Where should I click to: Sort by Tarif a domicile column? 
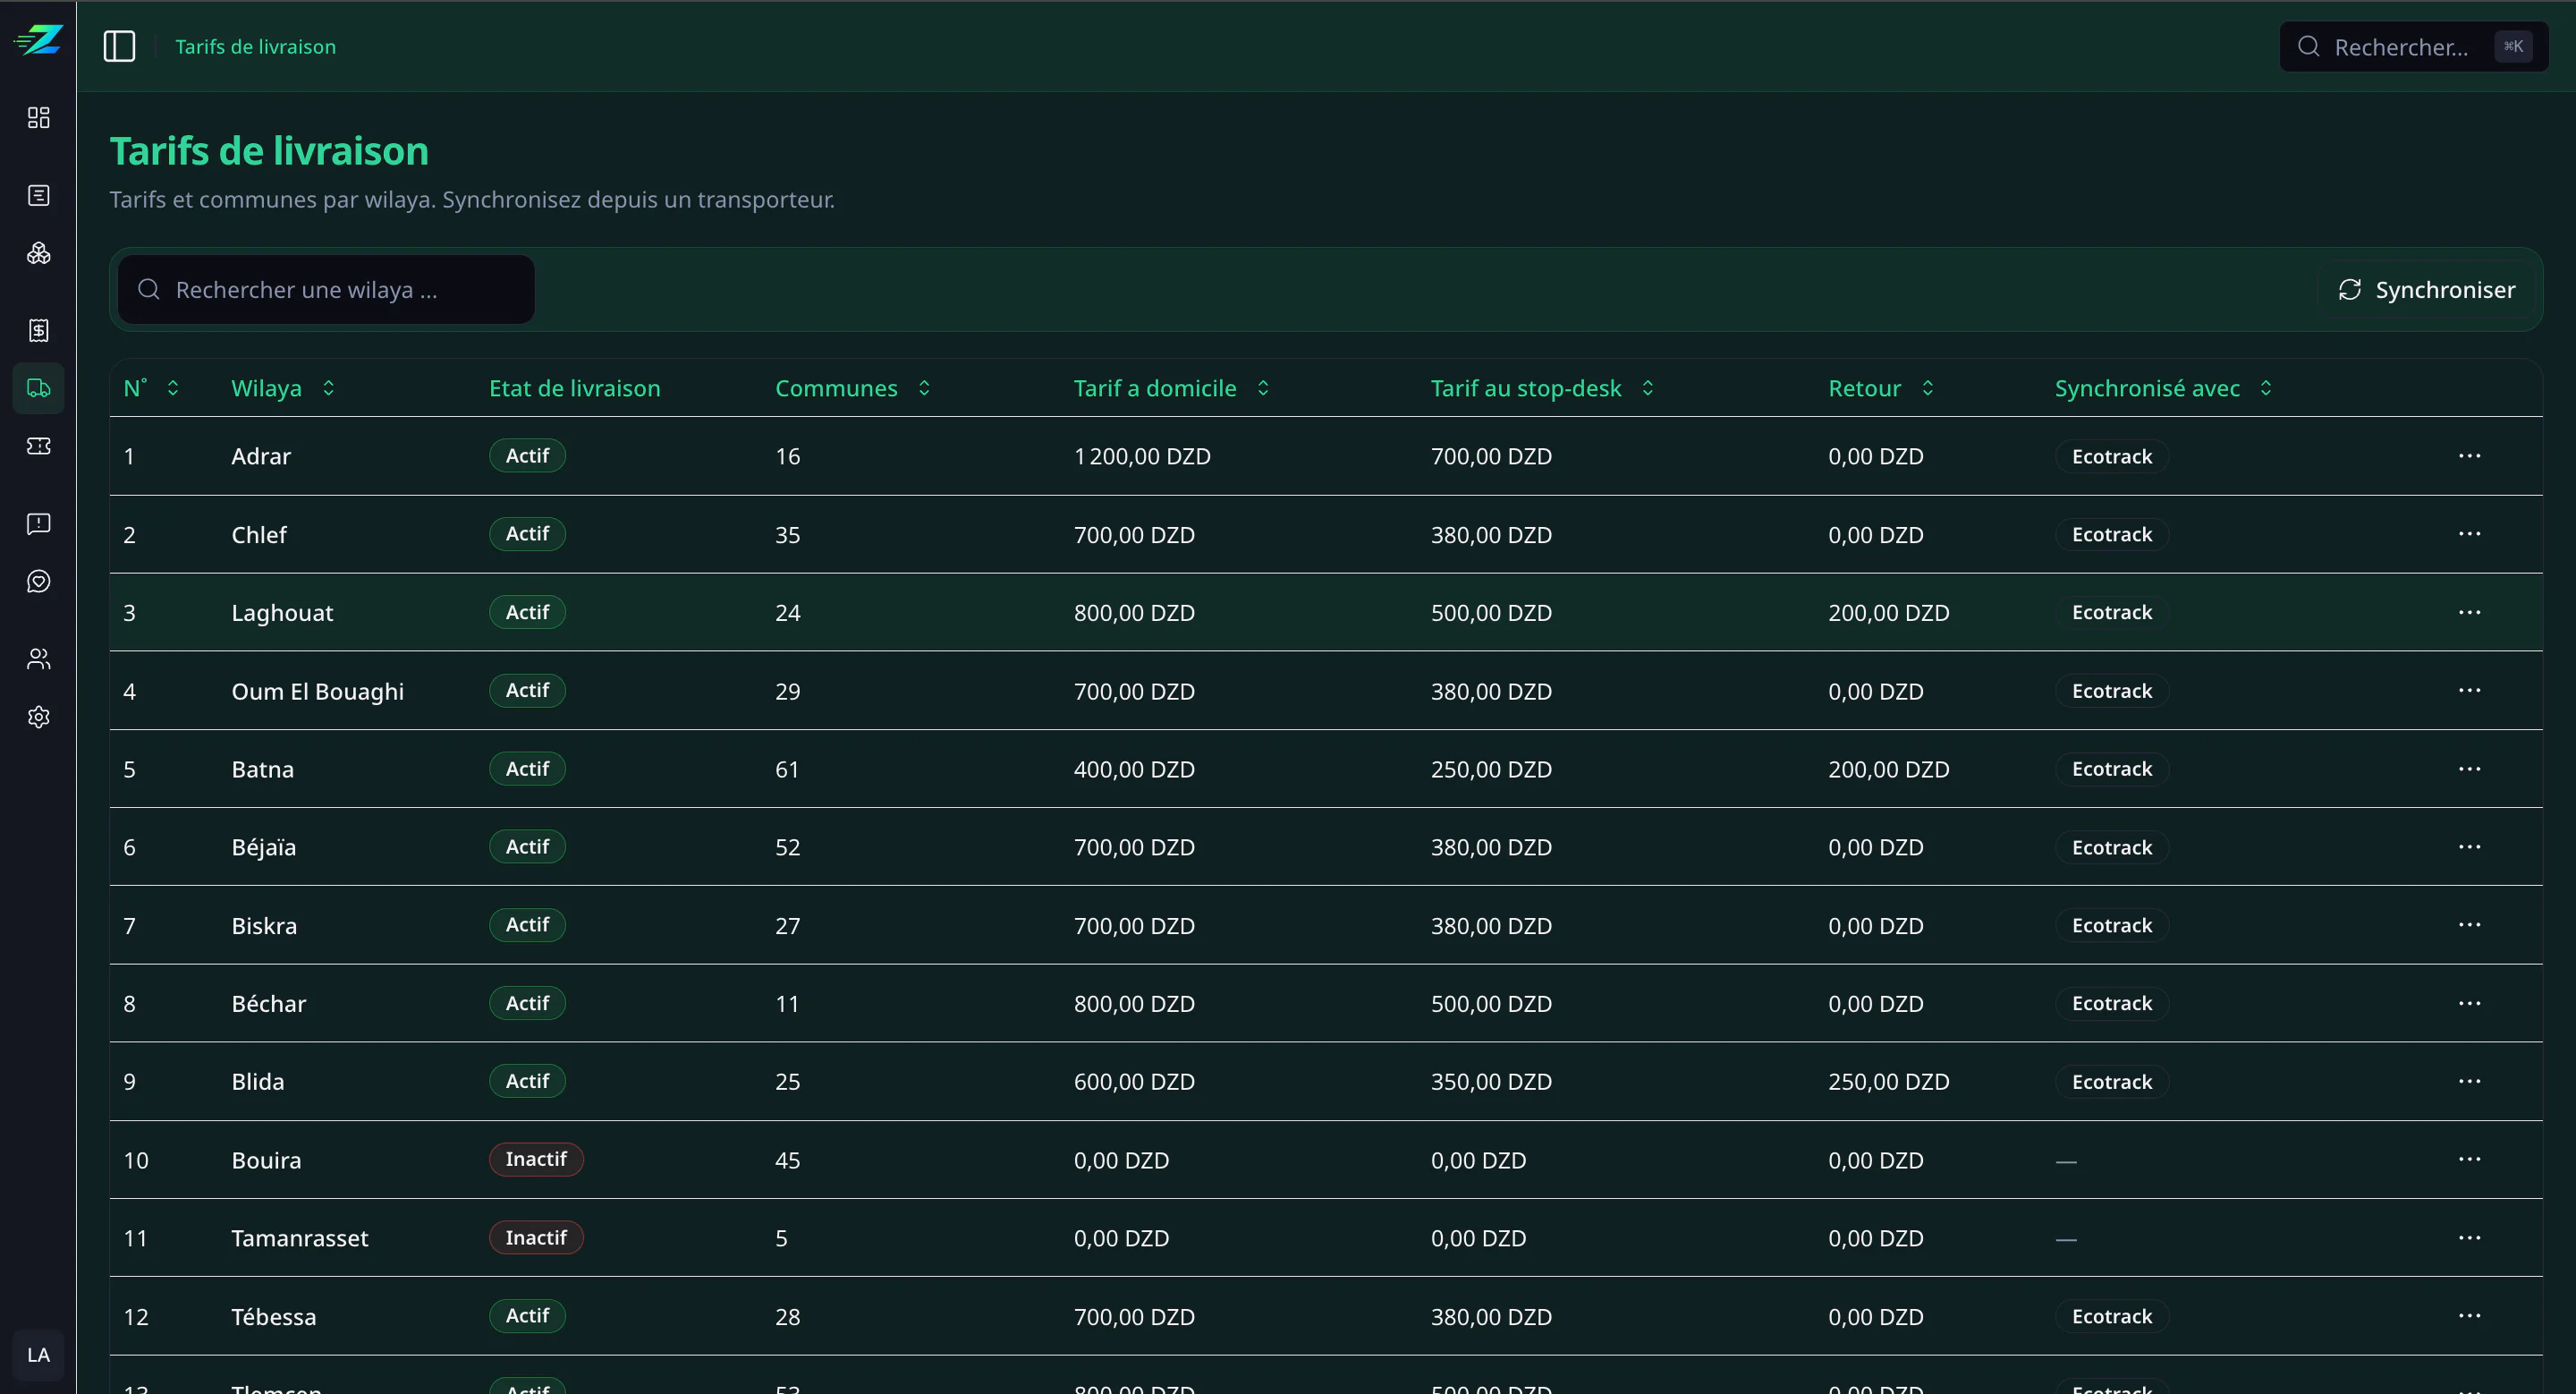tap(1171, 388)
